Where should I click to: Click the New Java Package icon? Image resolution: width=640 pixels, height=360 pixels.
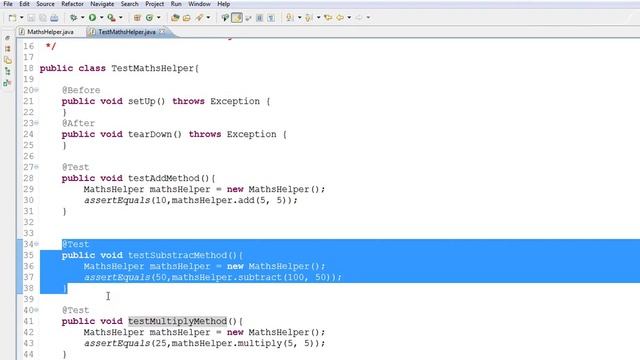tap(137, 18)
